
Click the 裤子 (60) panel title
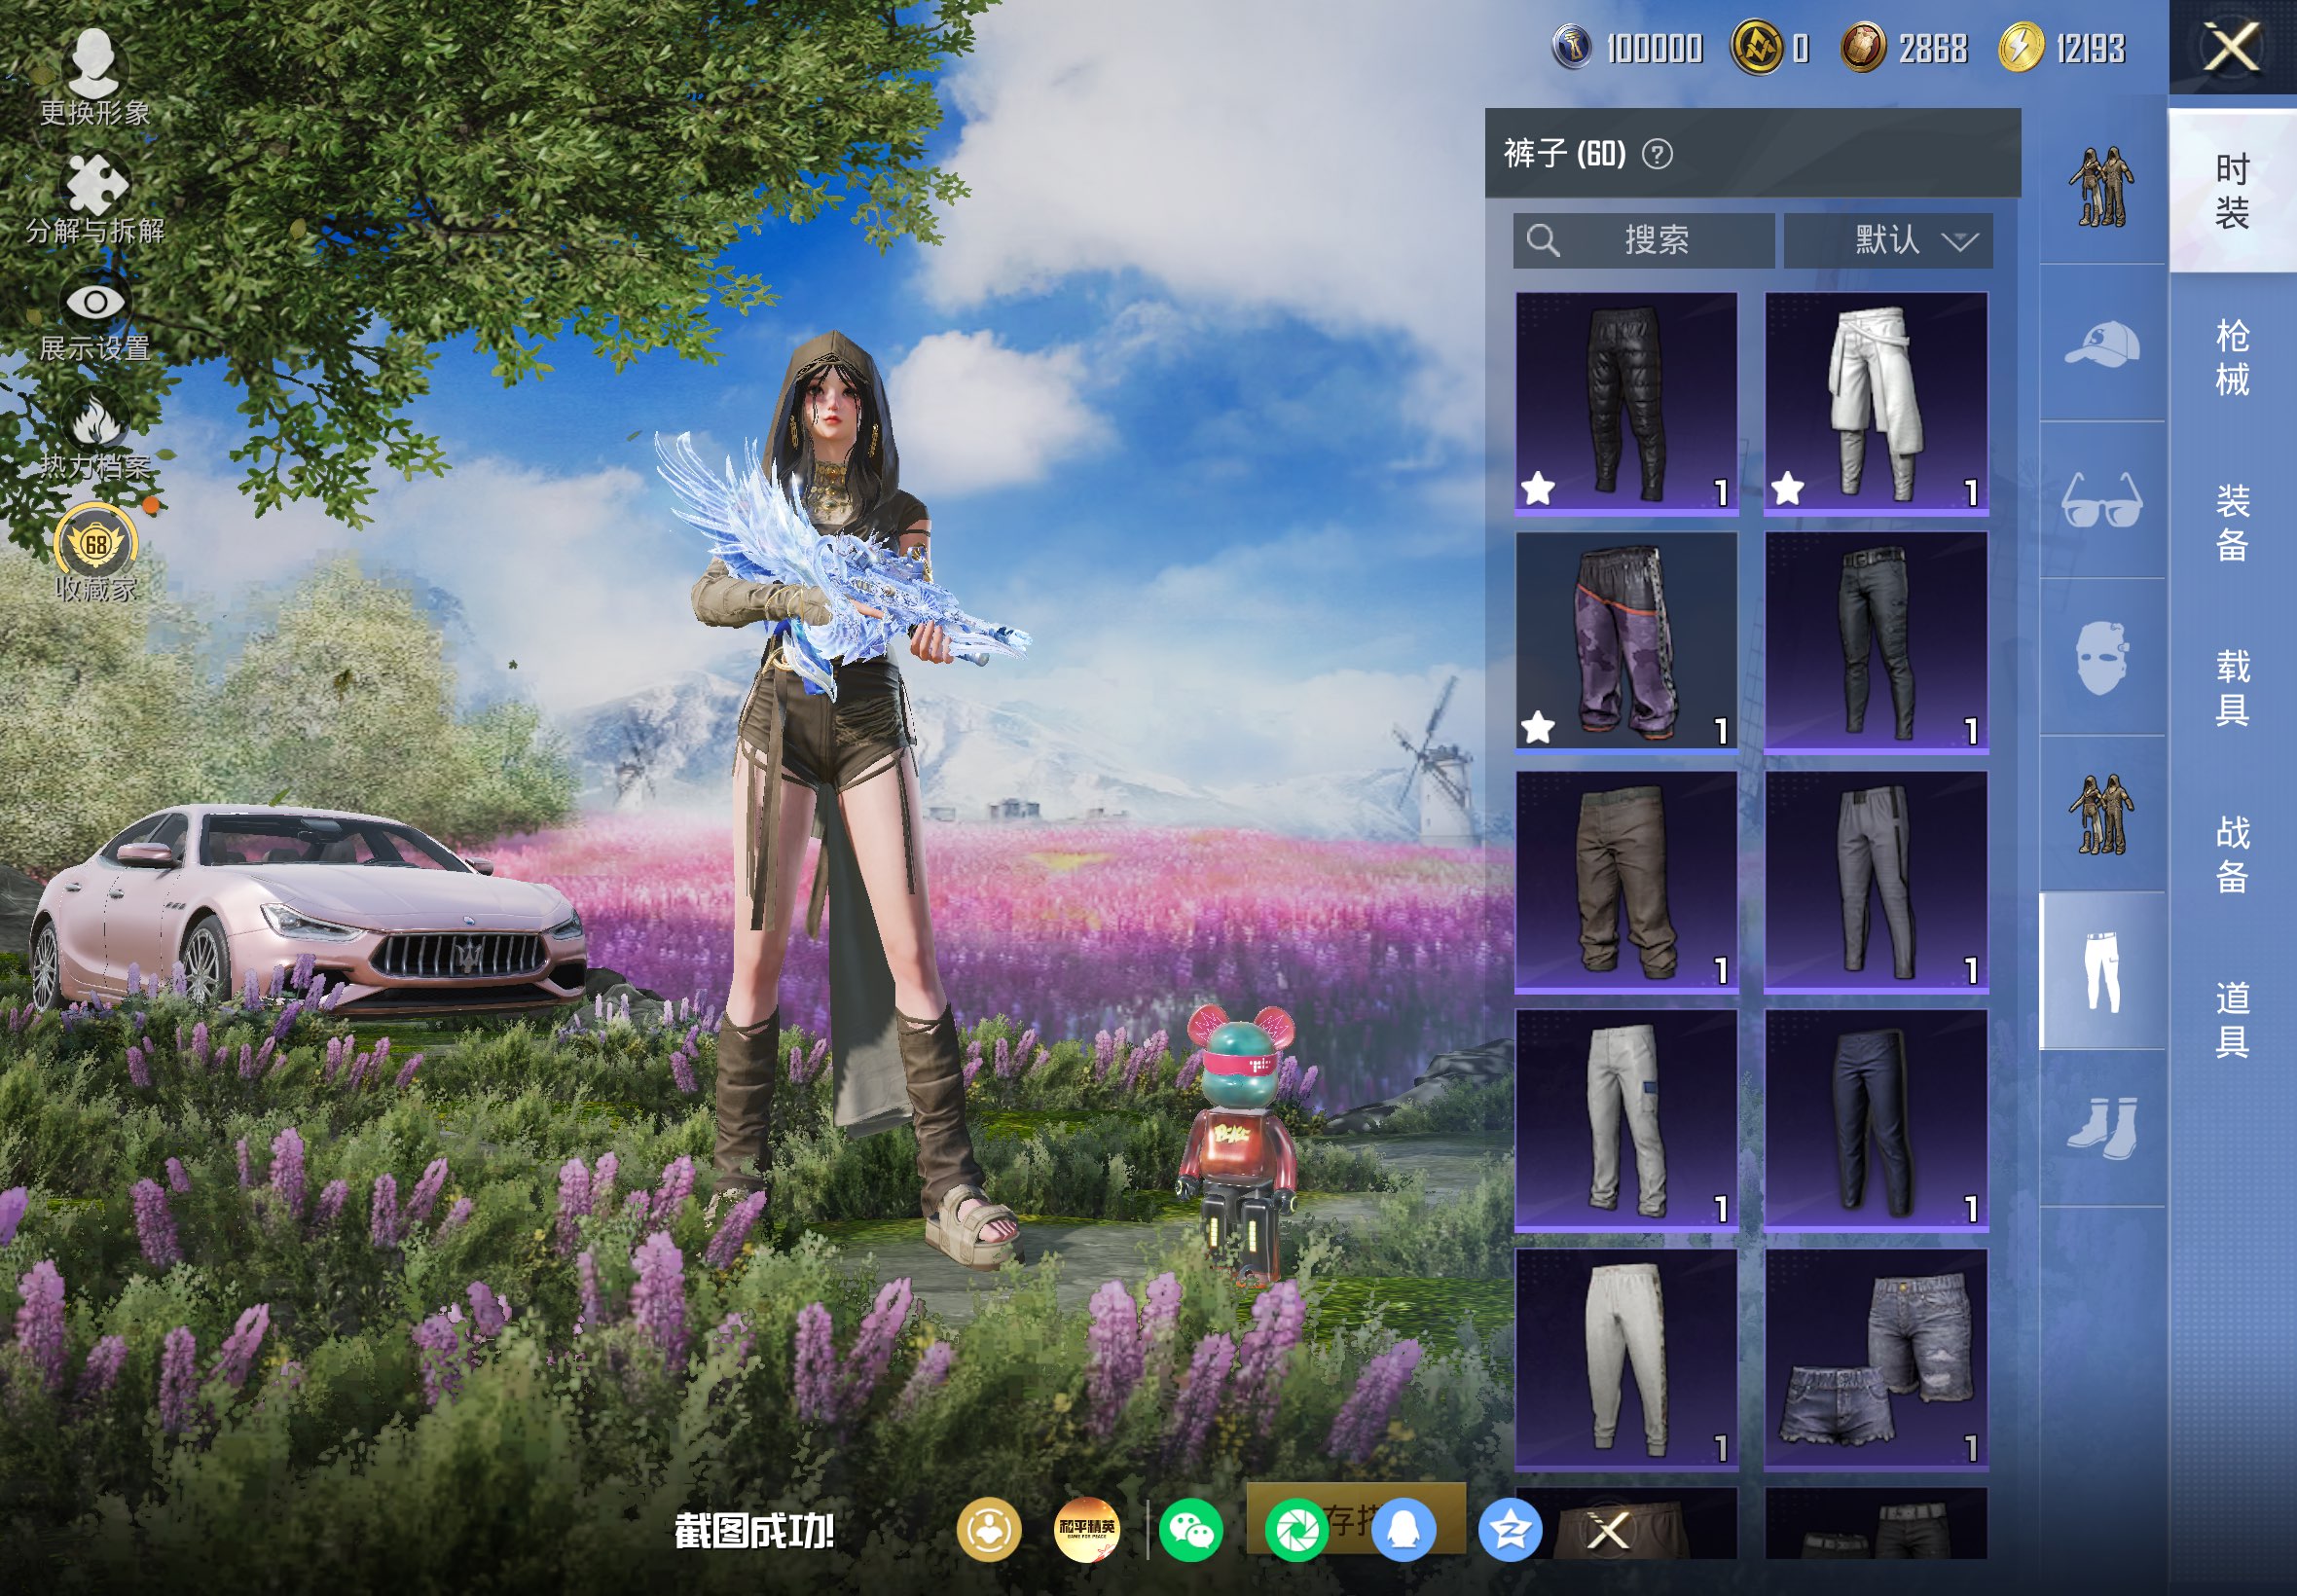1565,154
